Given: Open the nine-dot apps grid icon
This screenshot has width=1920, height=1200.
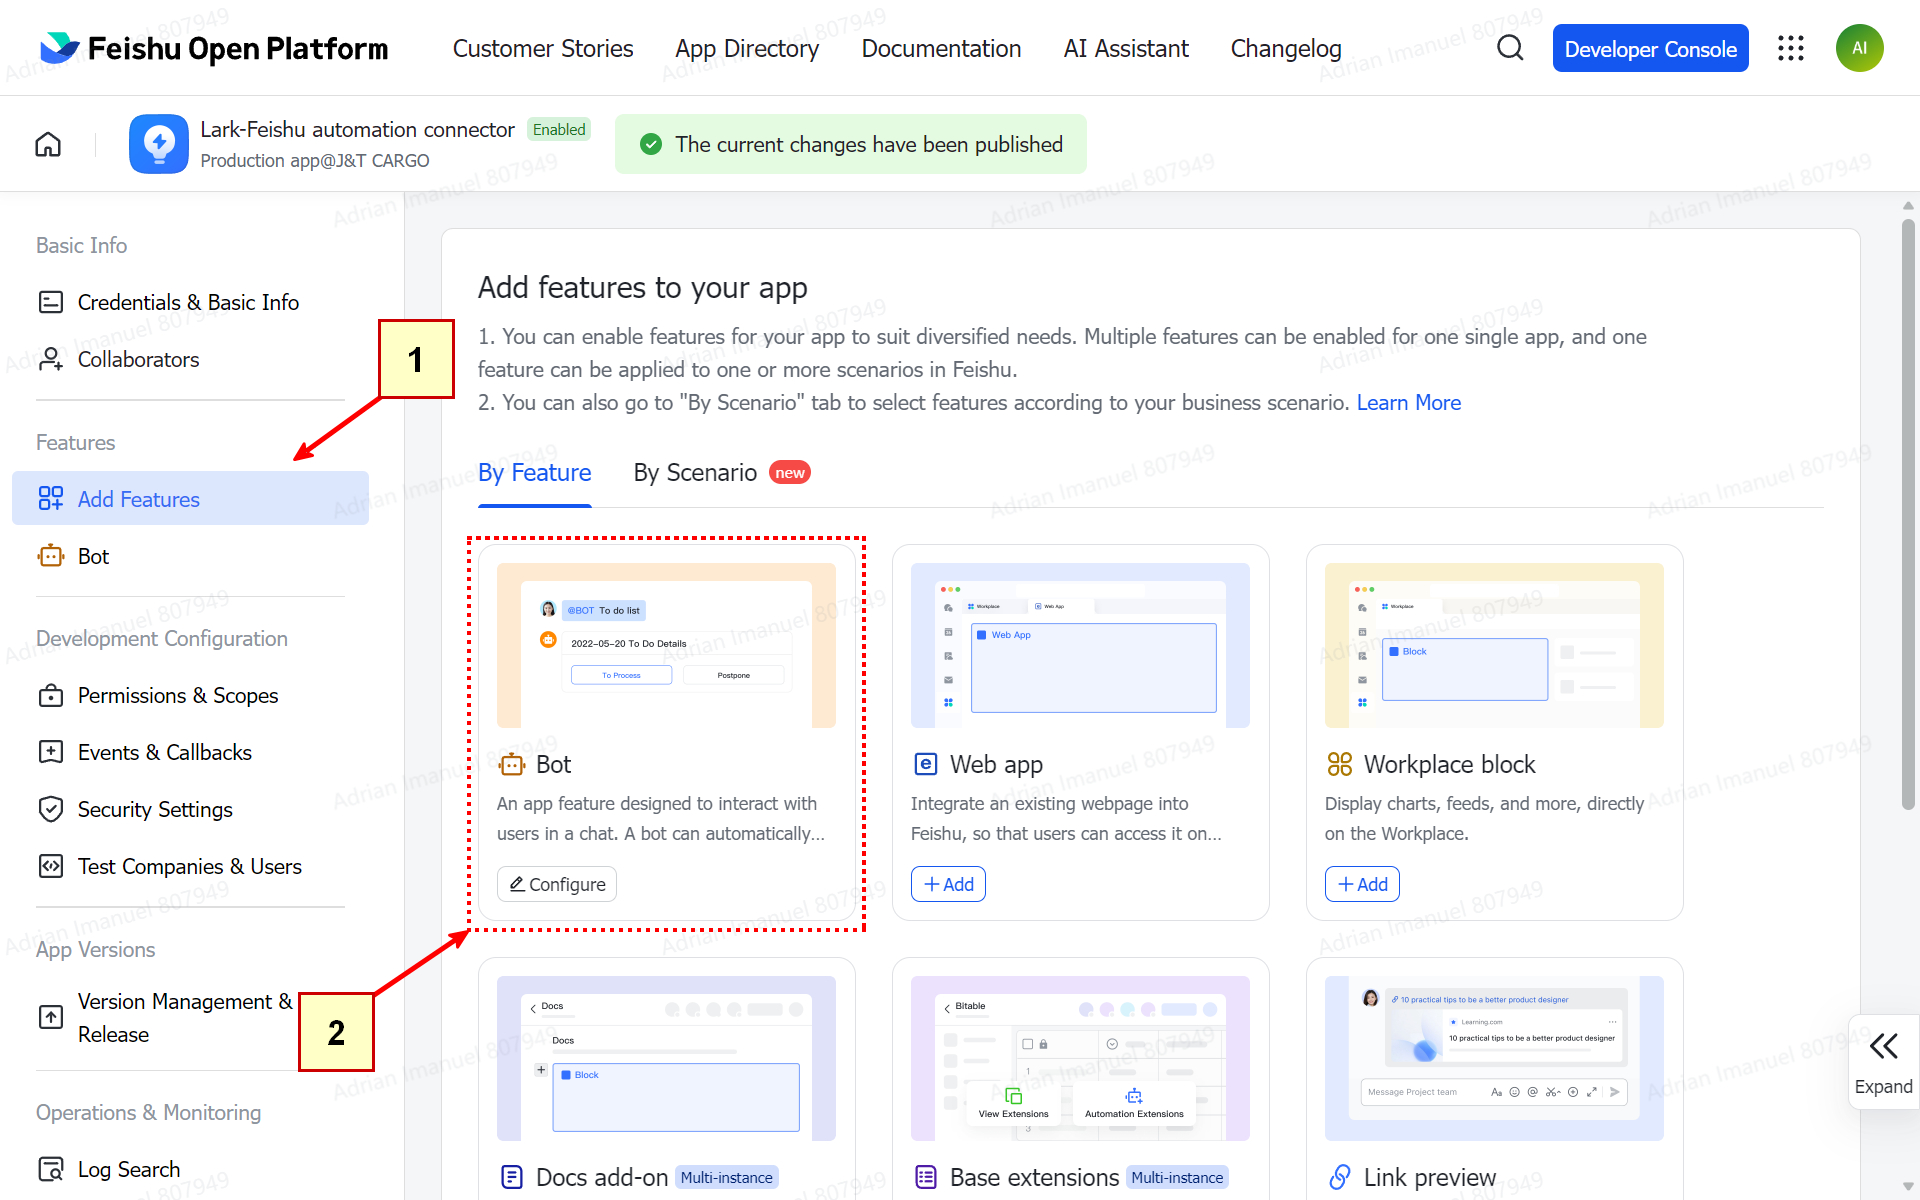Looking at the screenshot, I should [x=1791, y=48].
